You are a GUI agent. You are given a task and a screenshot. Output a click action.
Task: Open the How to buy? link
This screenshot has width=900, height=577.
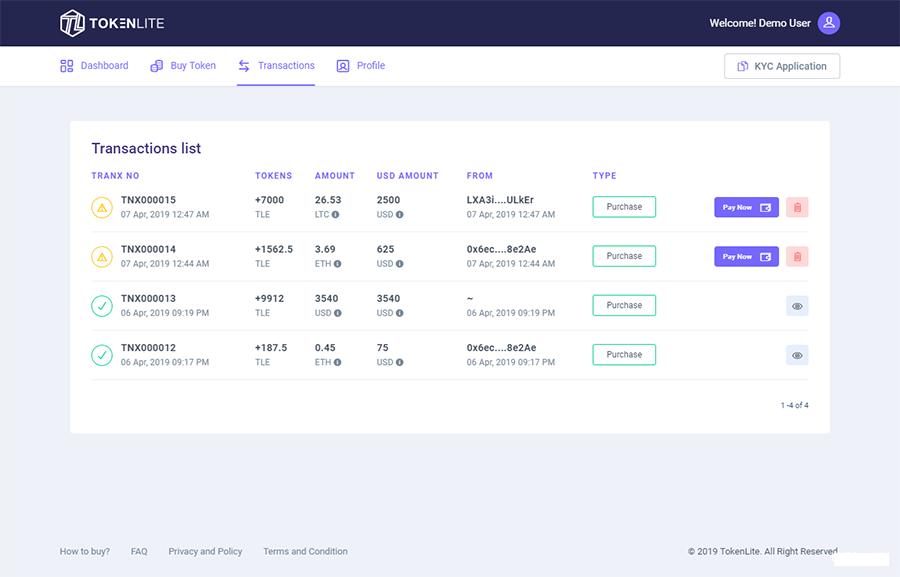point(85,551)
